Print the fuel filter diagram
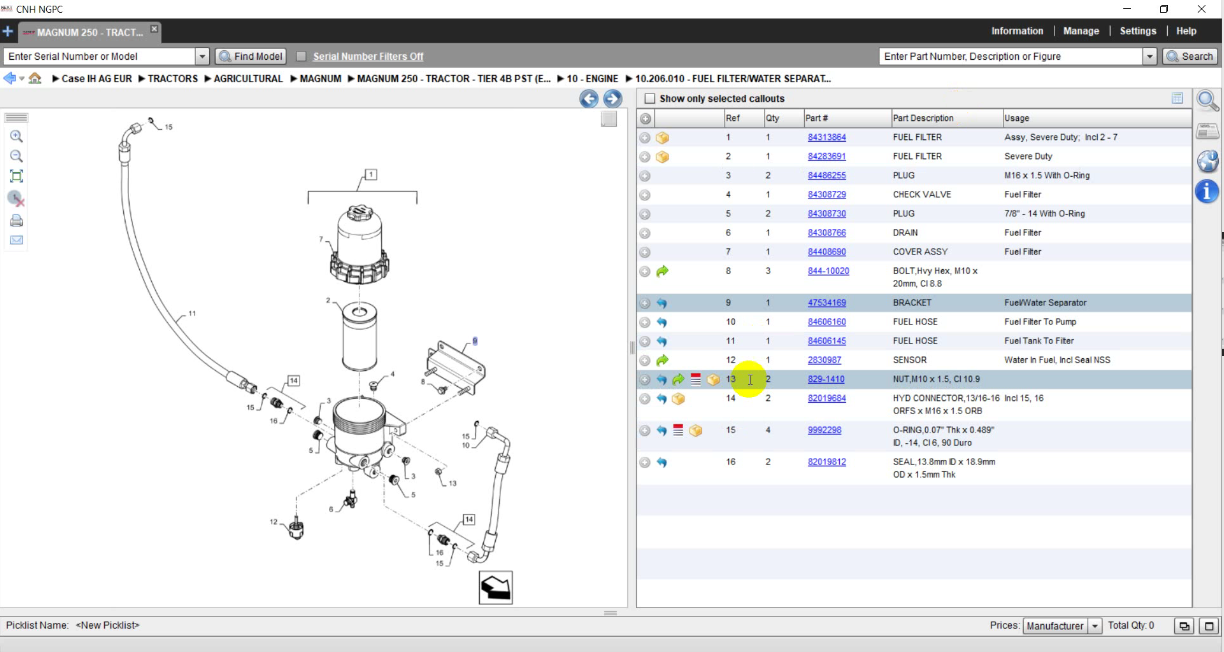Image resolution: width=1224 pixels, height=652 pixels. [x=16, y=220]
